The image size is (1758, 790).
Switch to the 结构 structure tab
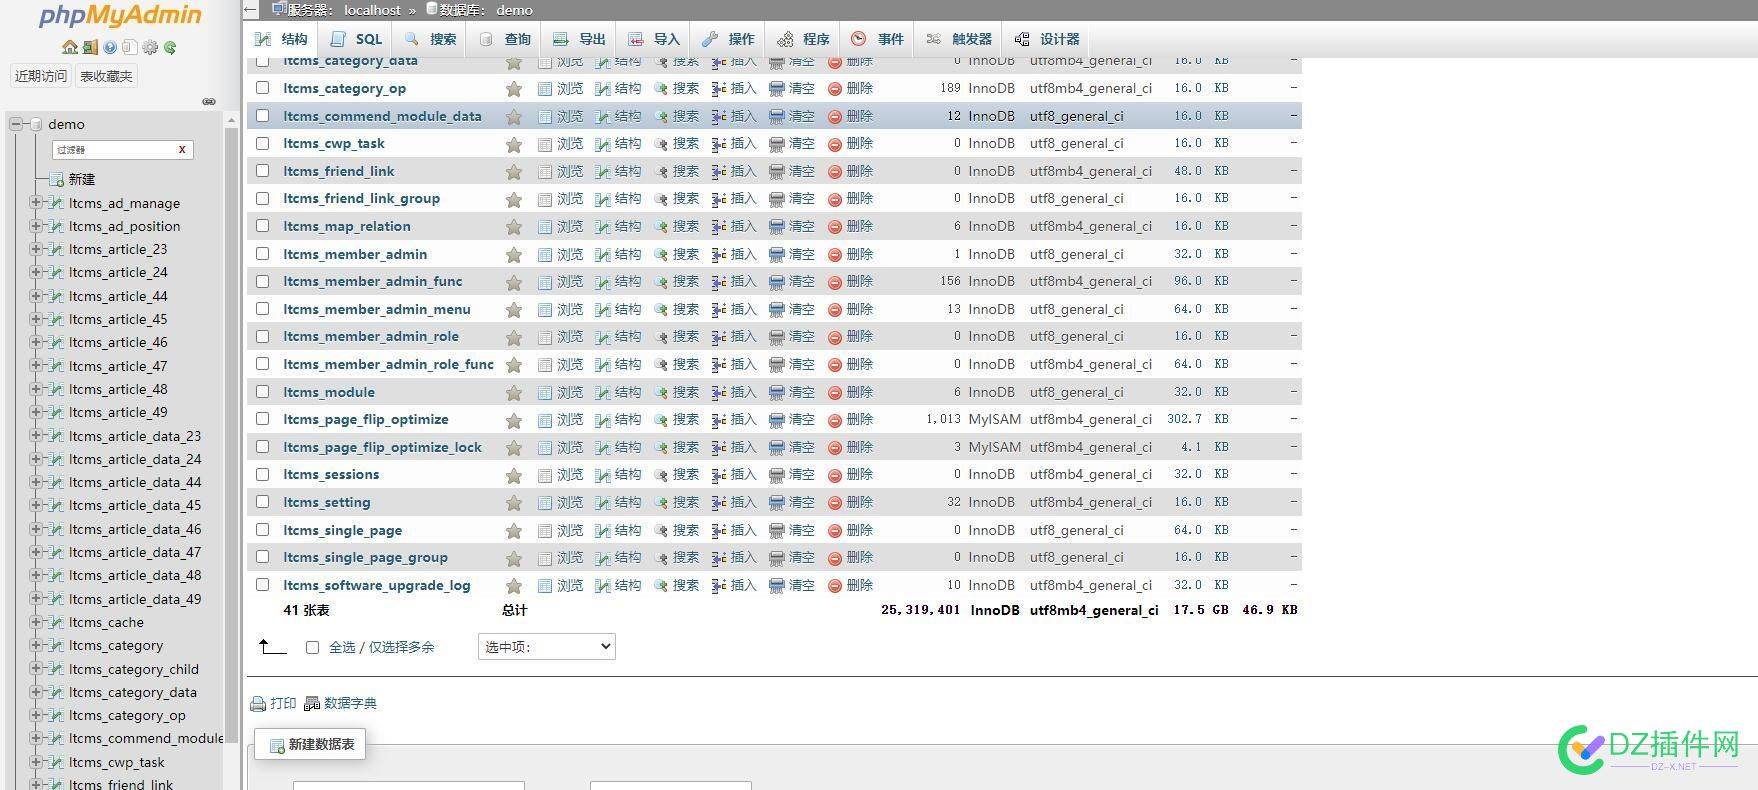[x=282, y=39]
